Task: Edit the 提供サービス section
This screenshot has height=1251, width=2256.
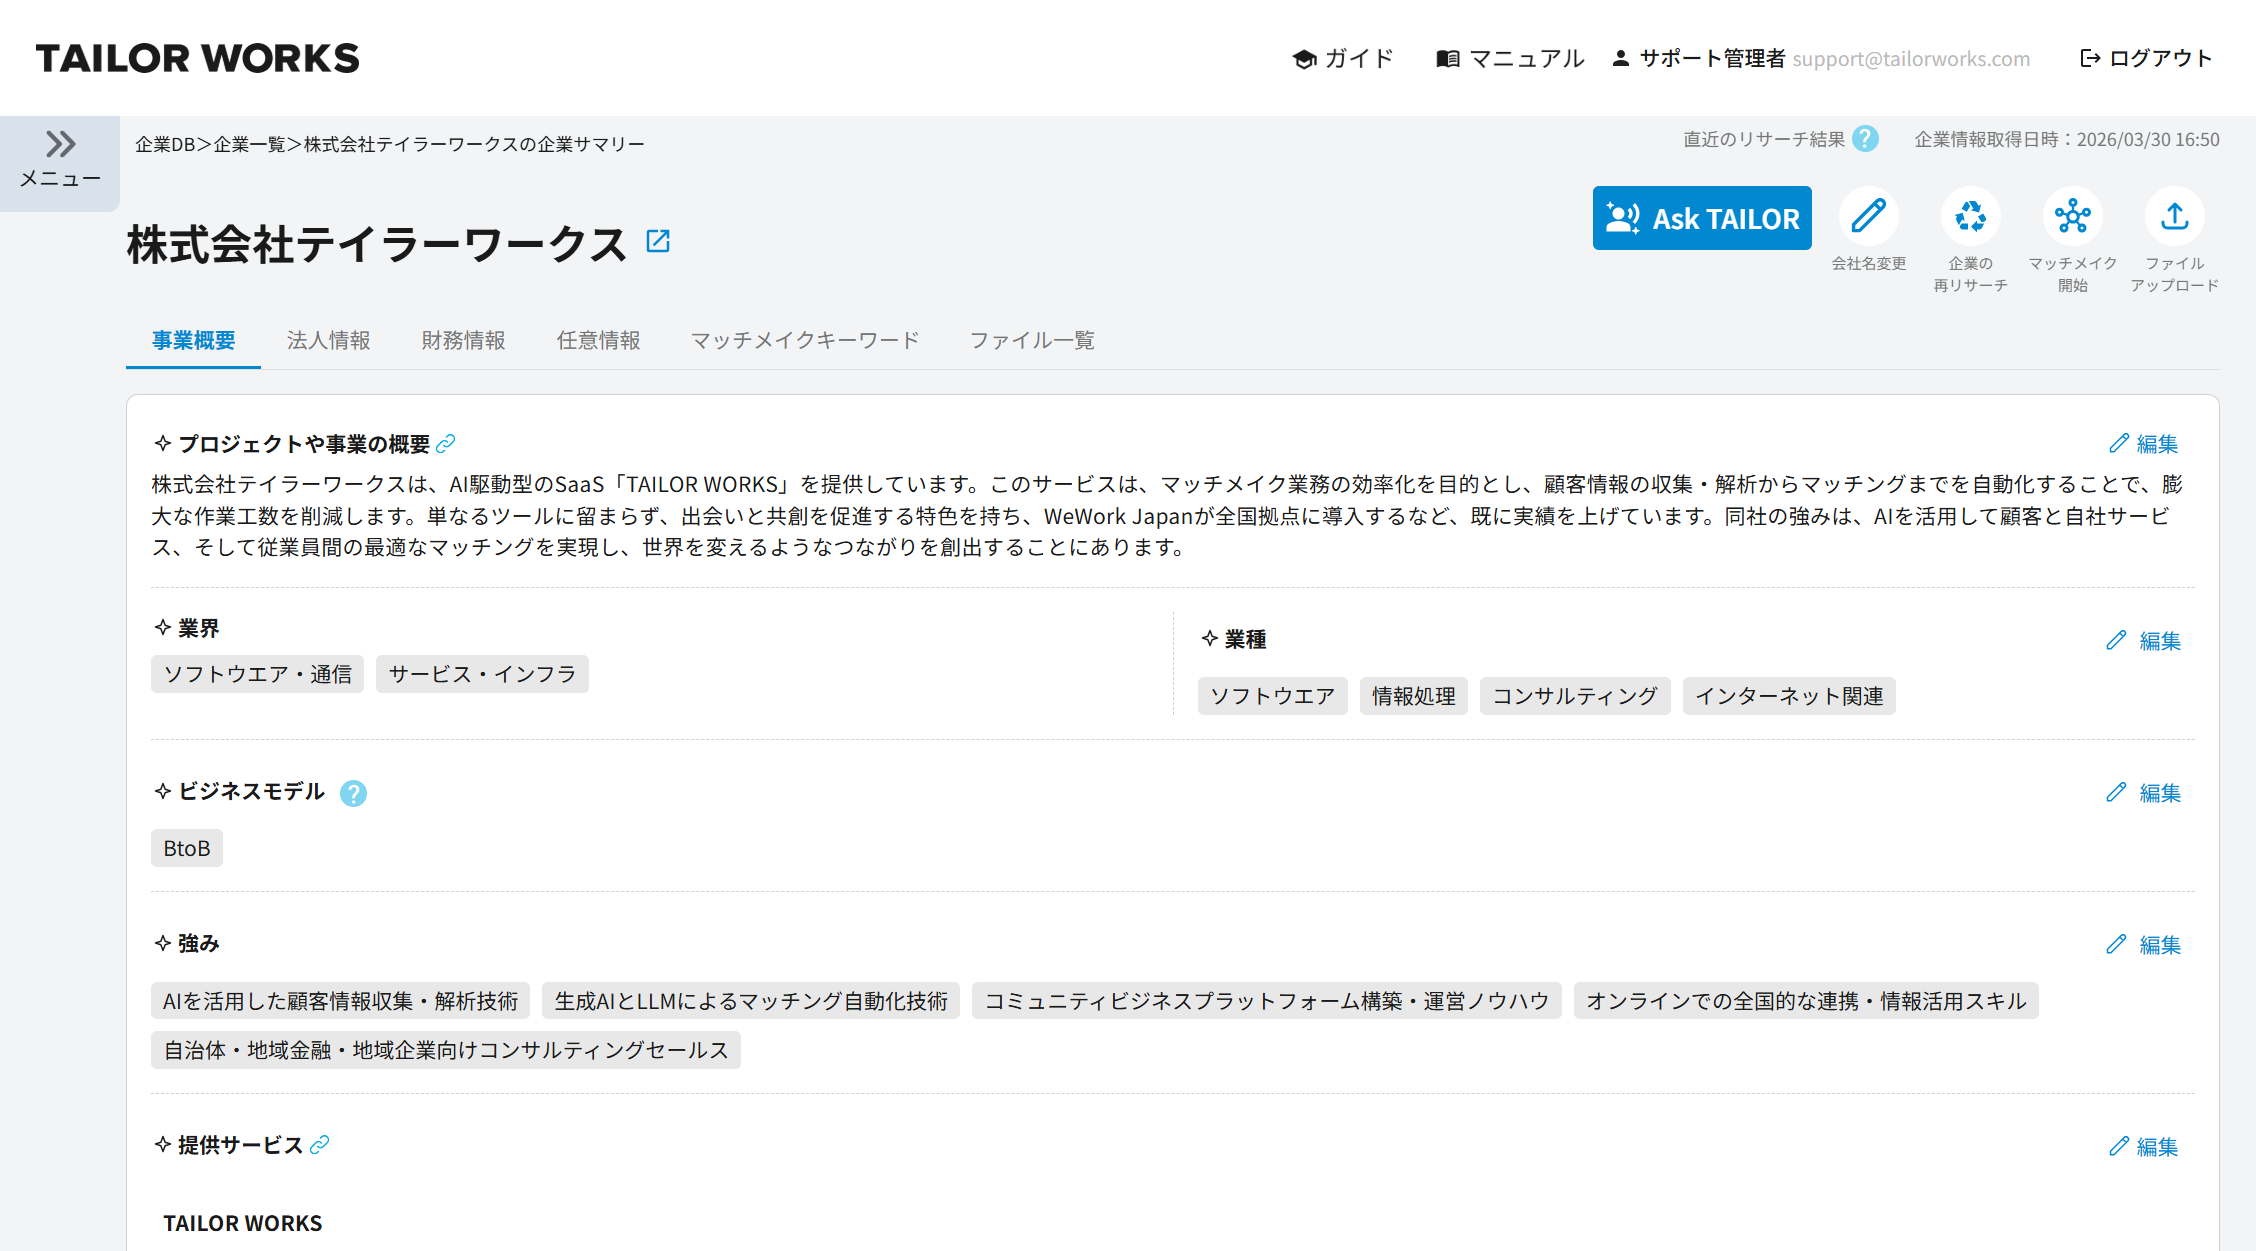Action: tap(2143, 1147)
